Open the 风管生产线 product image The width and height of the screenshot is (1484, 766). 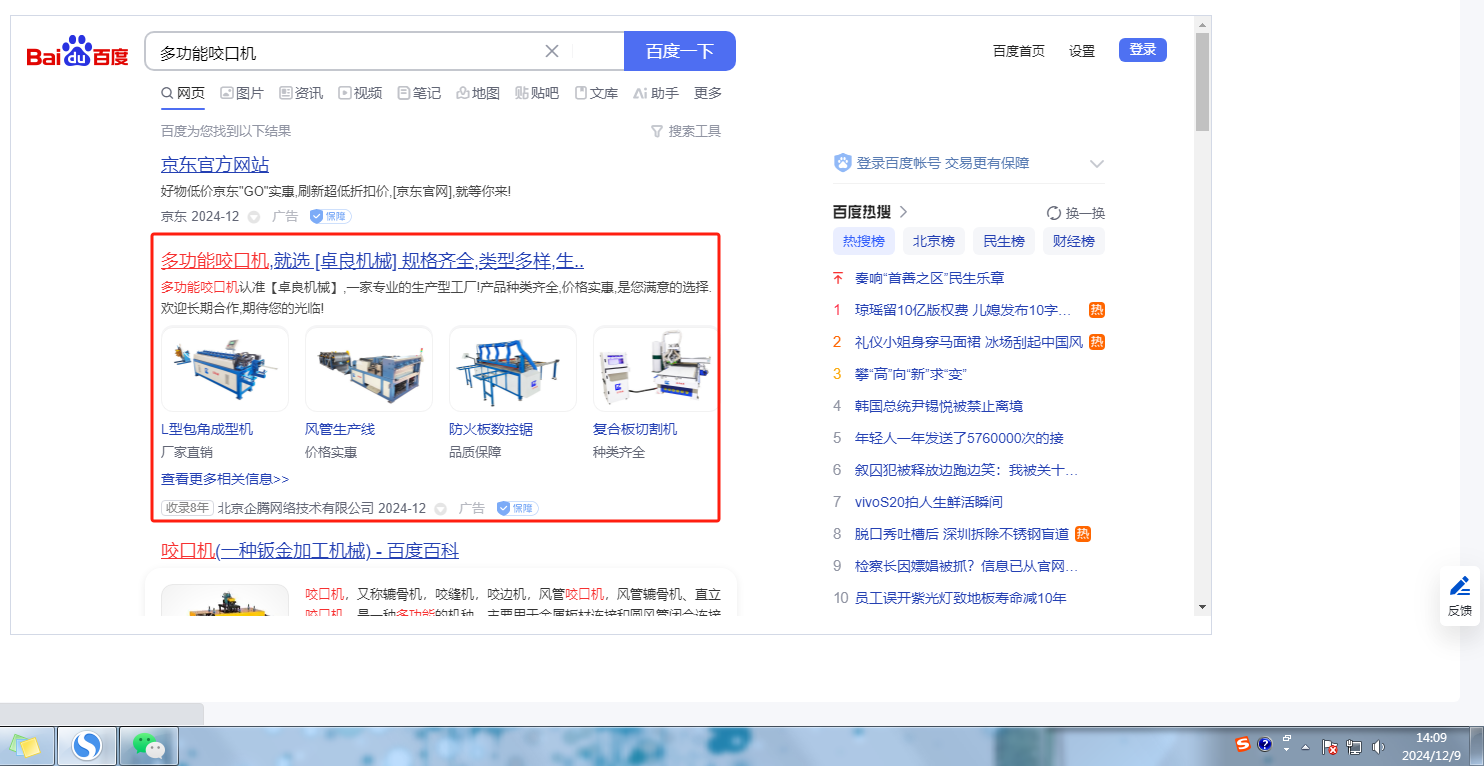coord(369,369)
